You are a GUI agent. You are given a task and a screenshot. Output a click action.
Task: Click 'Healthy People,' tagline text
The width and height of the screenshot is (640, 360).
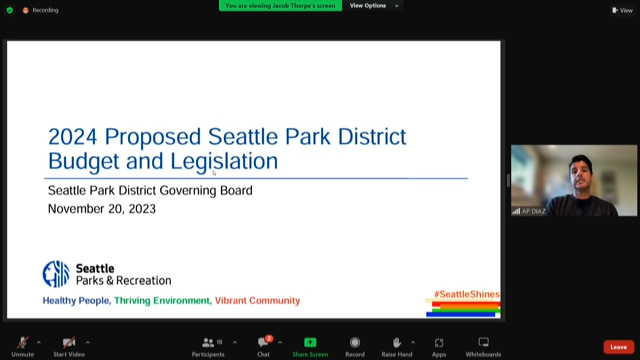pos(77,301)
